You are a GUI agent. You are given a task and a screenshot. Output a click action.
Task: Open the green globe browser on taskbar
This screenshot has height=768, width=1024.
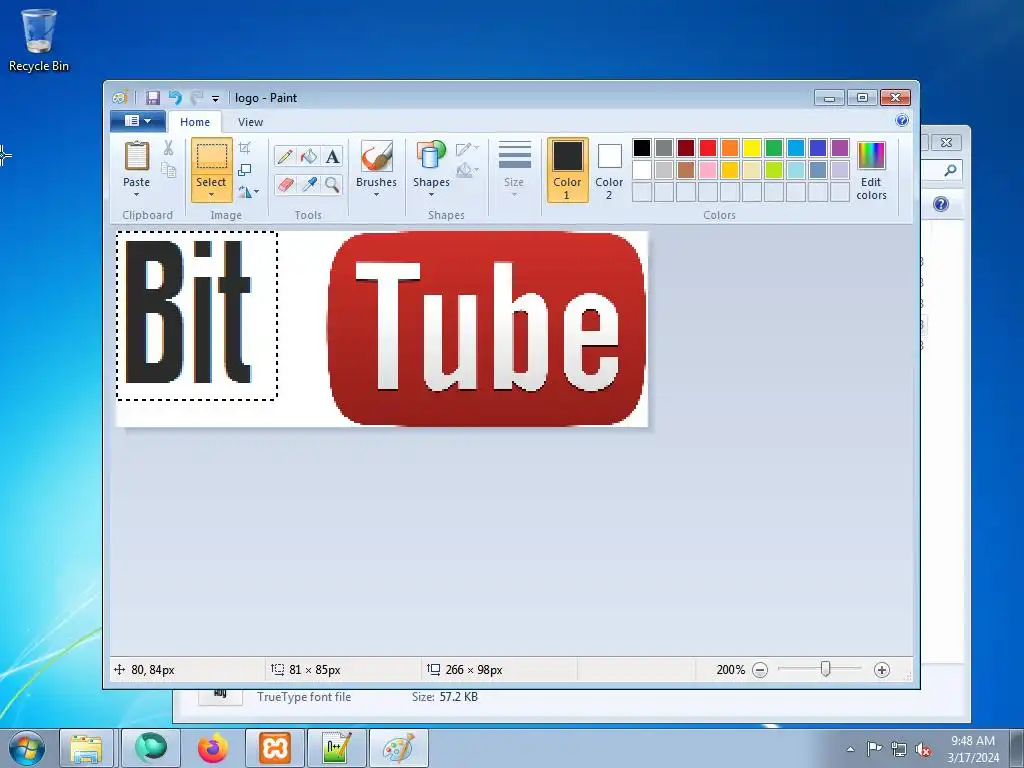(151, 748)
